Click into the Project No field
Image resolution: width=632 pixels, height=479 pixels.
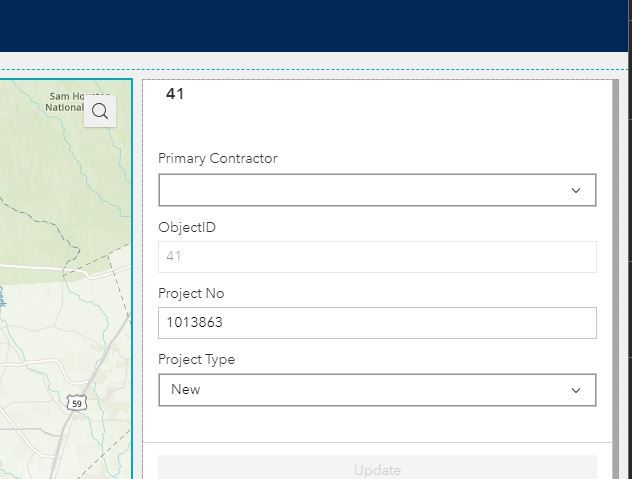point(377,323)
